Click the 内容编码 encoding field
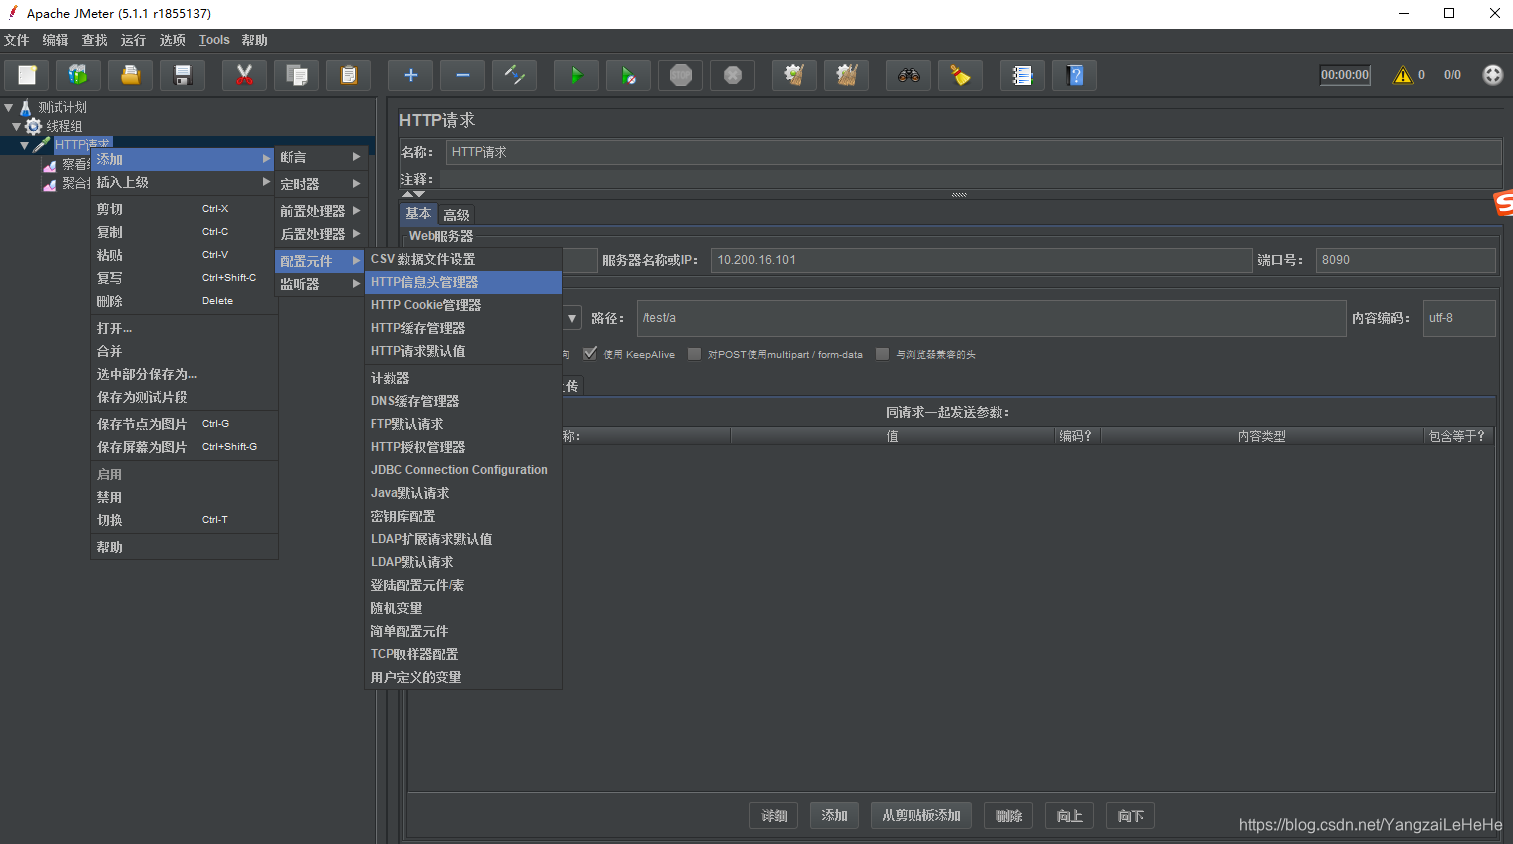This screenshot has width=1513, height=844. click(x=1459, y=318)
